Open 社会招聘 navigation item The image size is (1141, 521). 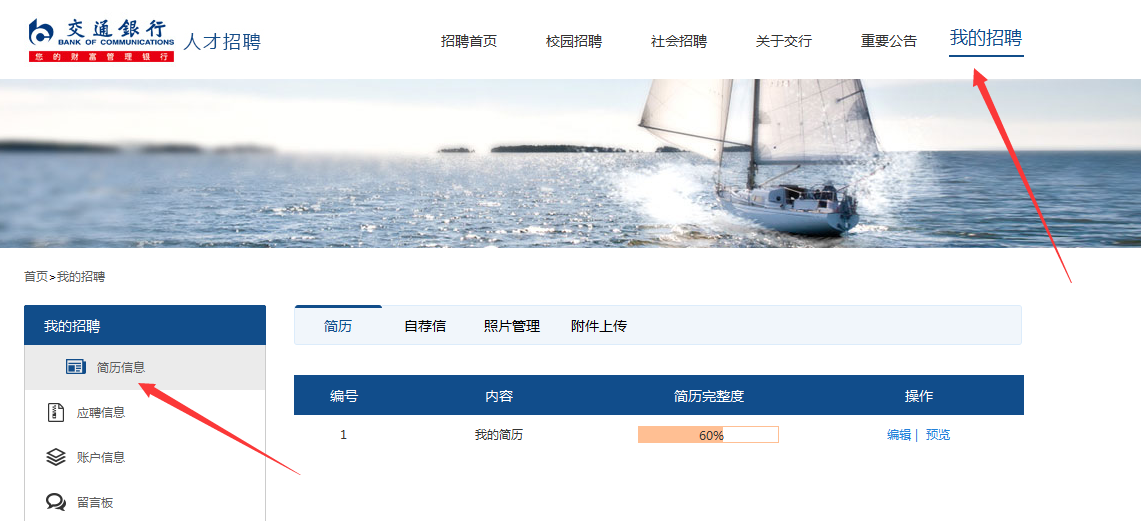point(679,41)
